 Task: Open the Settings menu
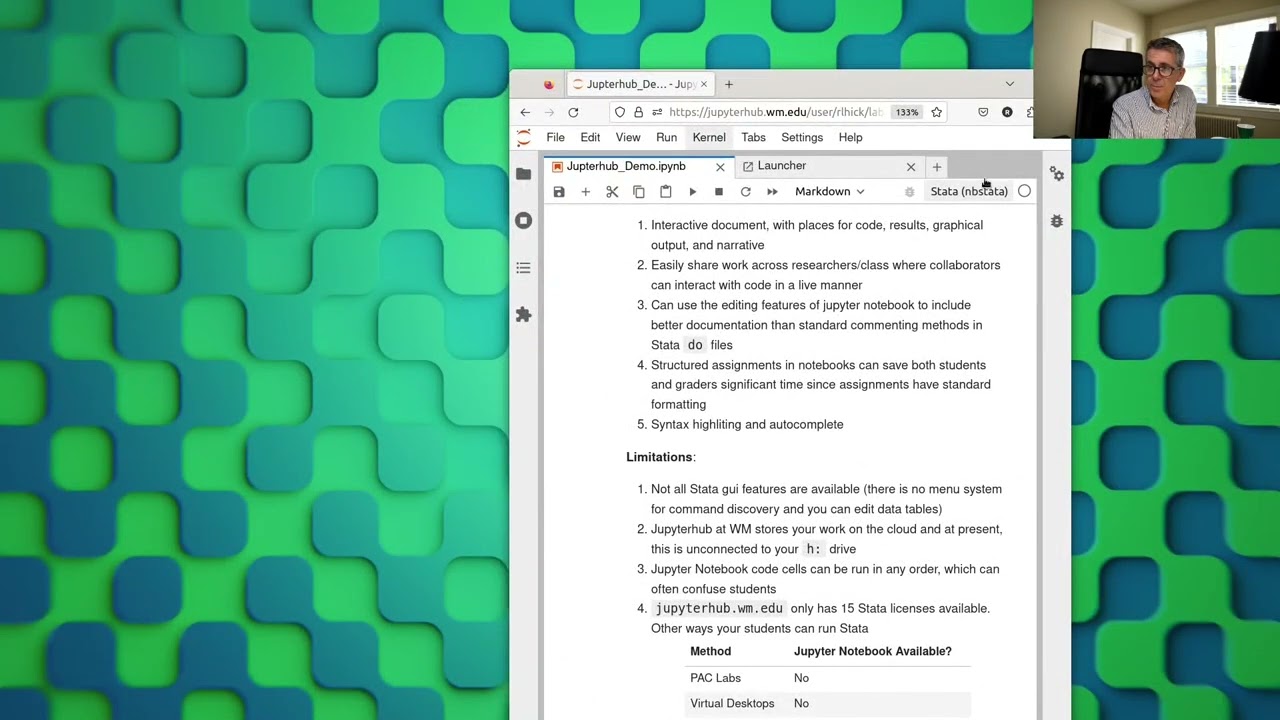coord(802,137)
